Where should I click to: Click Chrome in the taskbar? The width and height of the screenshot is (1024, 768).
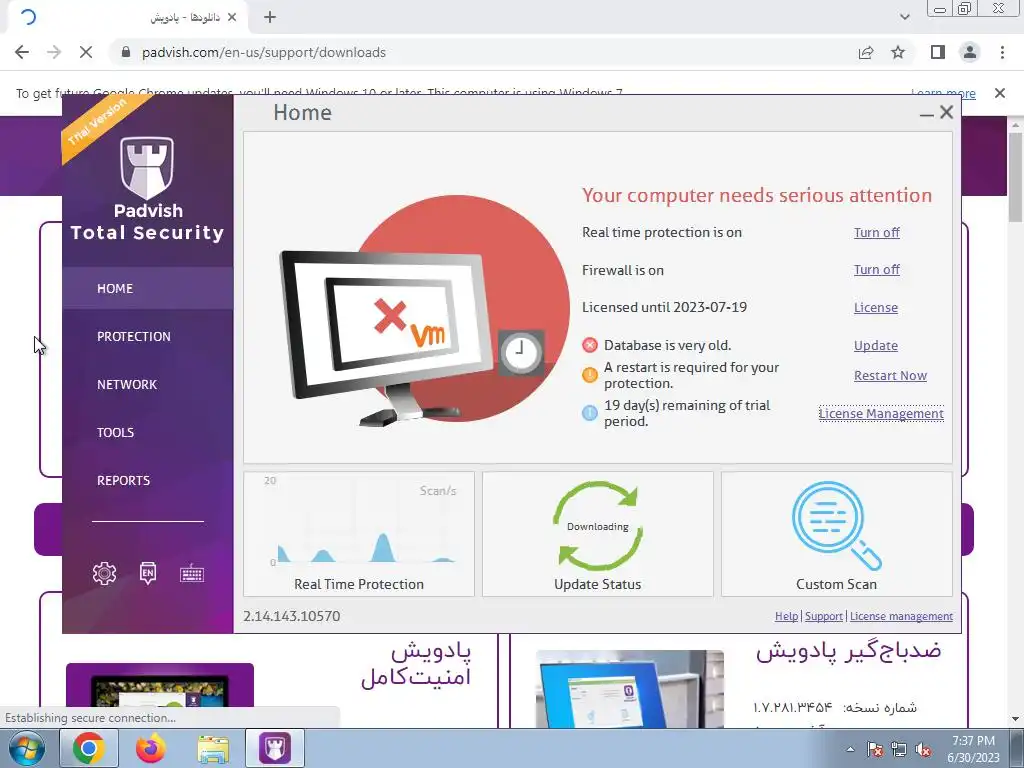pos(88,748)
